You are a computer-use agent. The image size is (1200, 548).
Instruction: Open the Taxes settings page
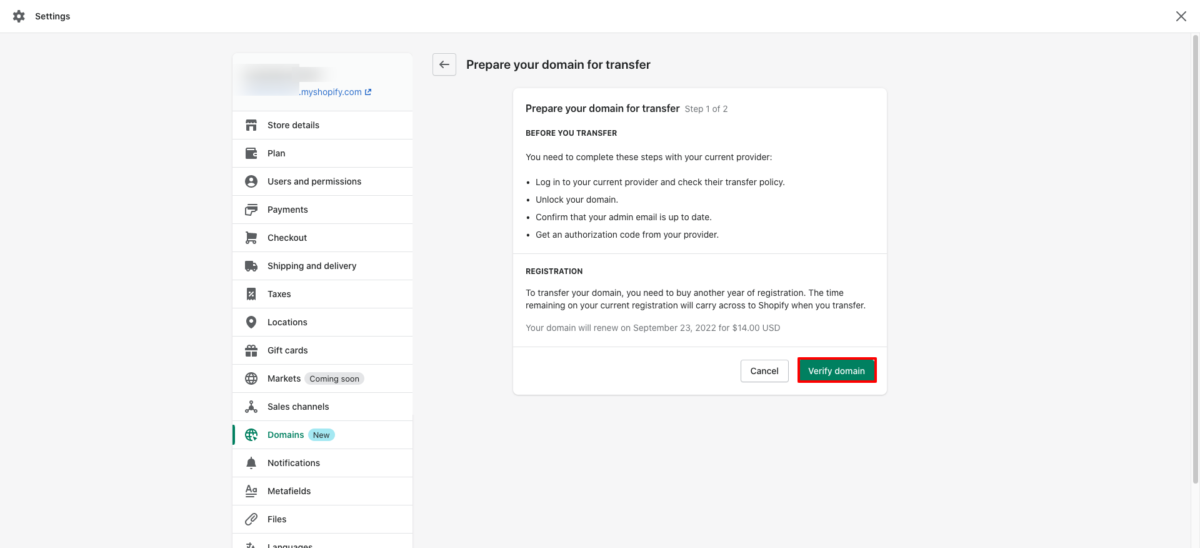tap(279, 294)
